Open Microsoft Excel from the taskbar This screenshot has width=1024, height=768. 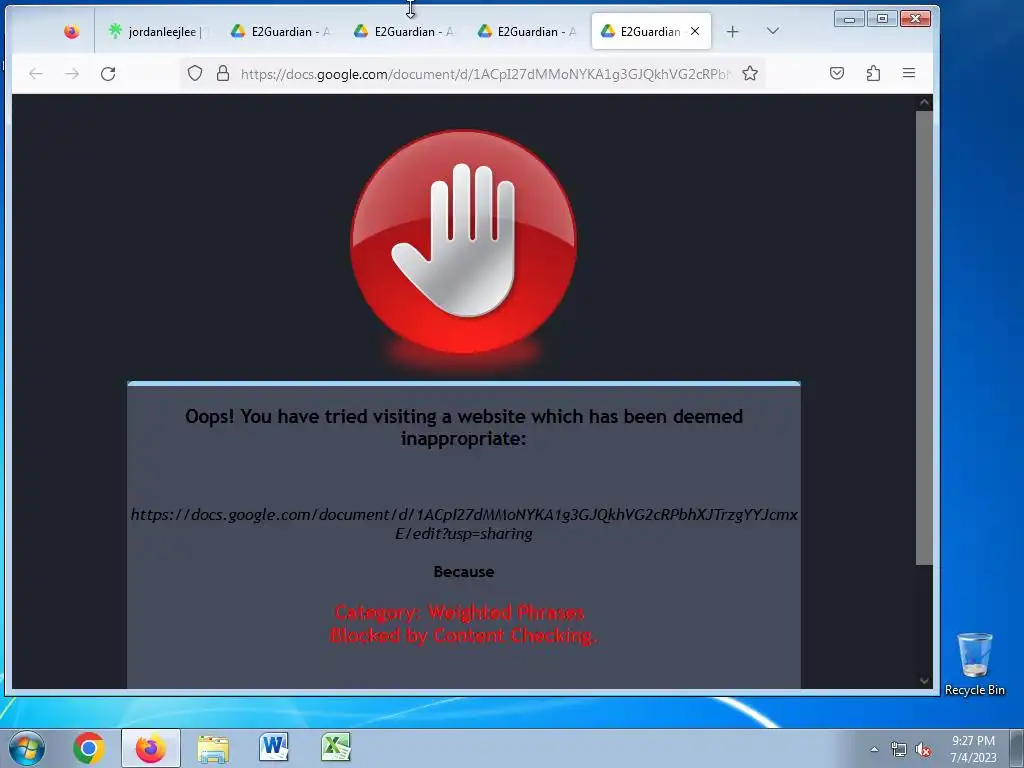(336, 747)
